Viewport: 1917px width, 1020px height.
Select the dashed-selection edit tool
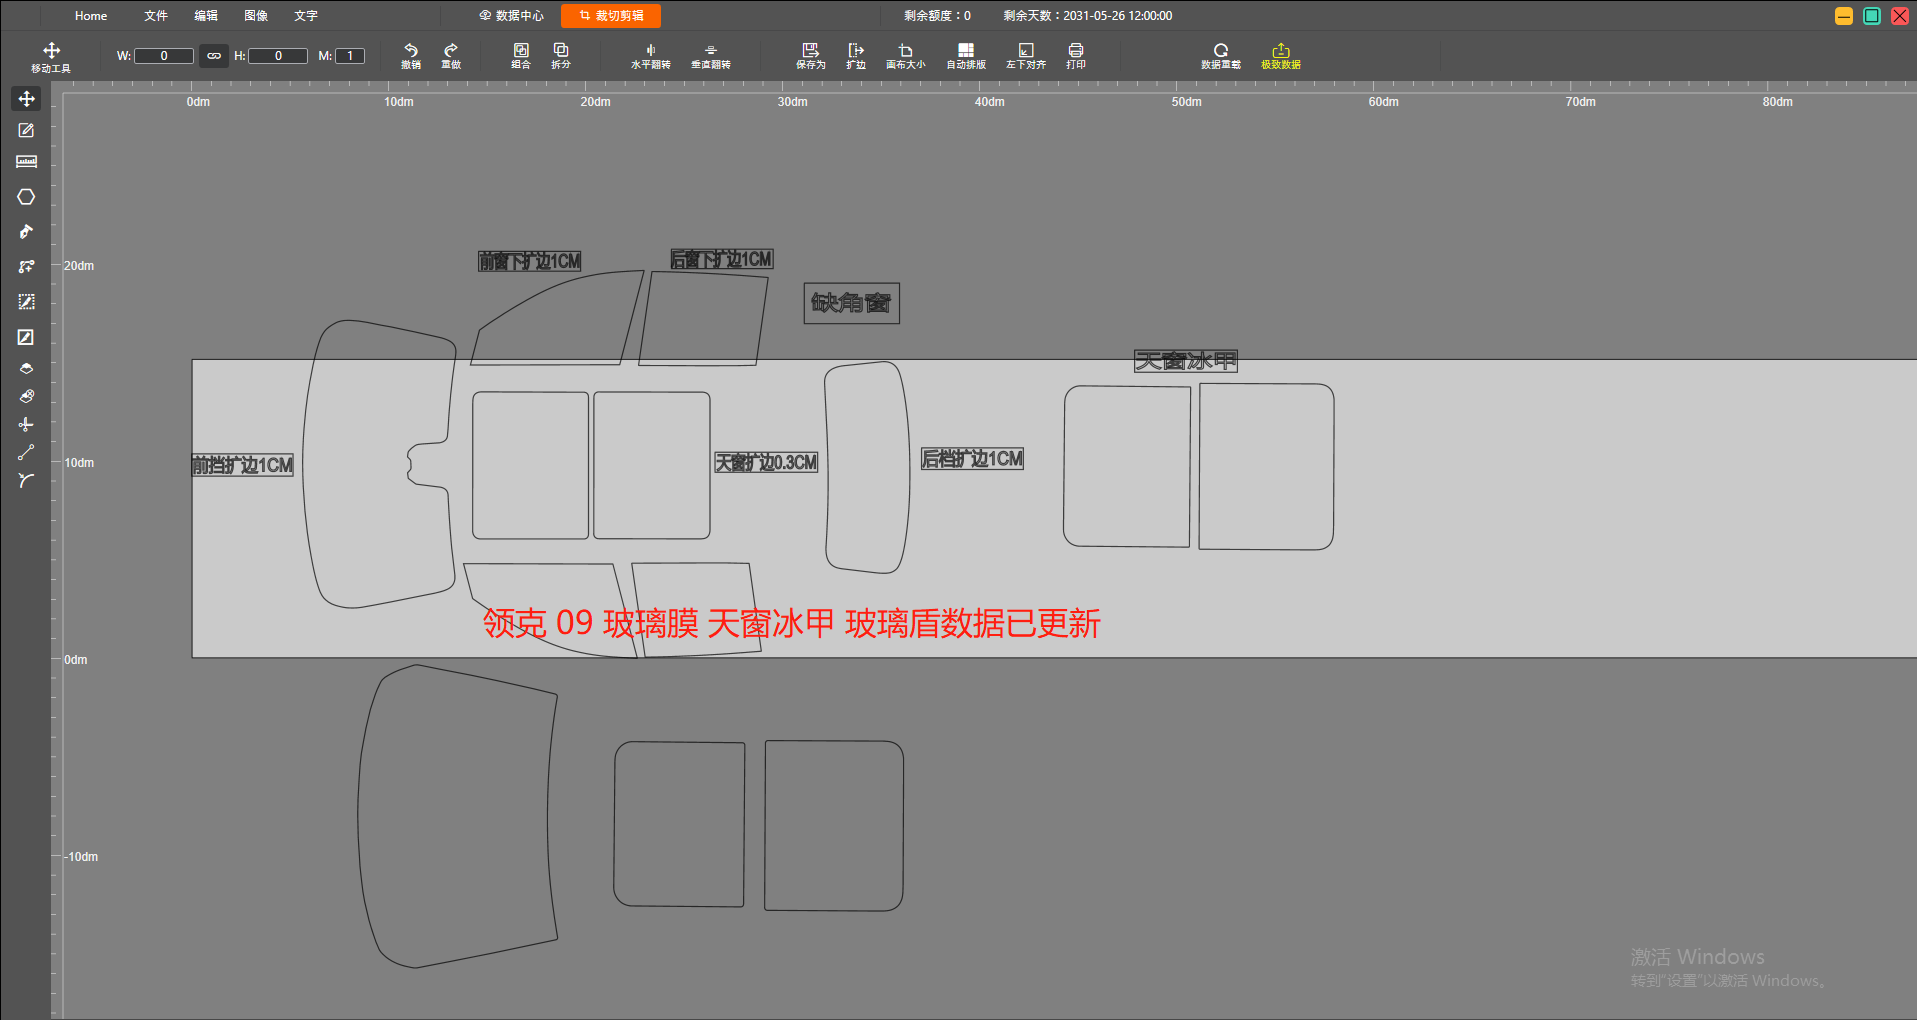pyautogui.click(x=26, y=302)
